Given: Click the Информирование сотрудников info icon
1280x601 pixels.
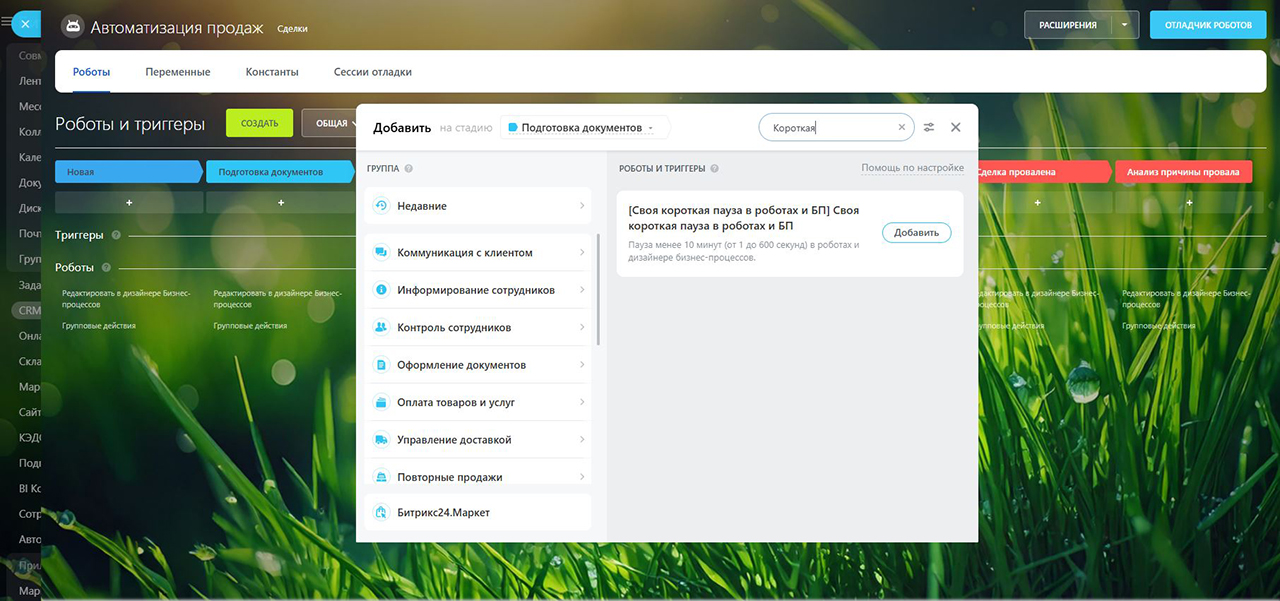Looking at the screenshot, I should point(381,290).
